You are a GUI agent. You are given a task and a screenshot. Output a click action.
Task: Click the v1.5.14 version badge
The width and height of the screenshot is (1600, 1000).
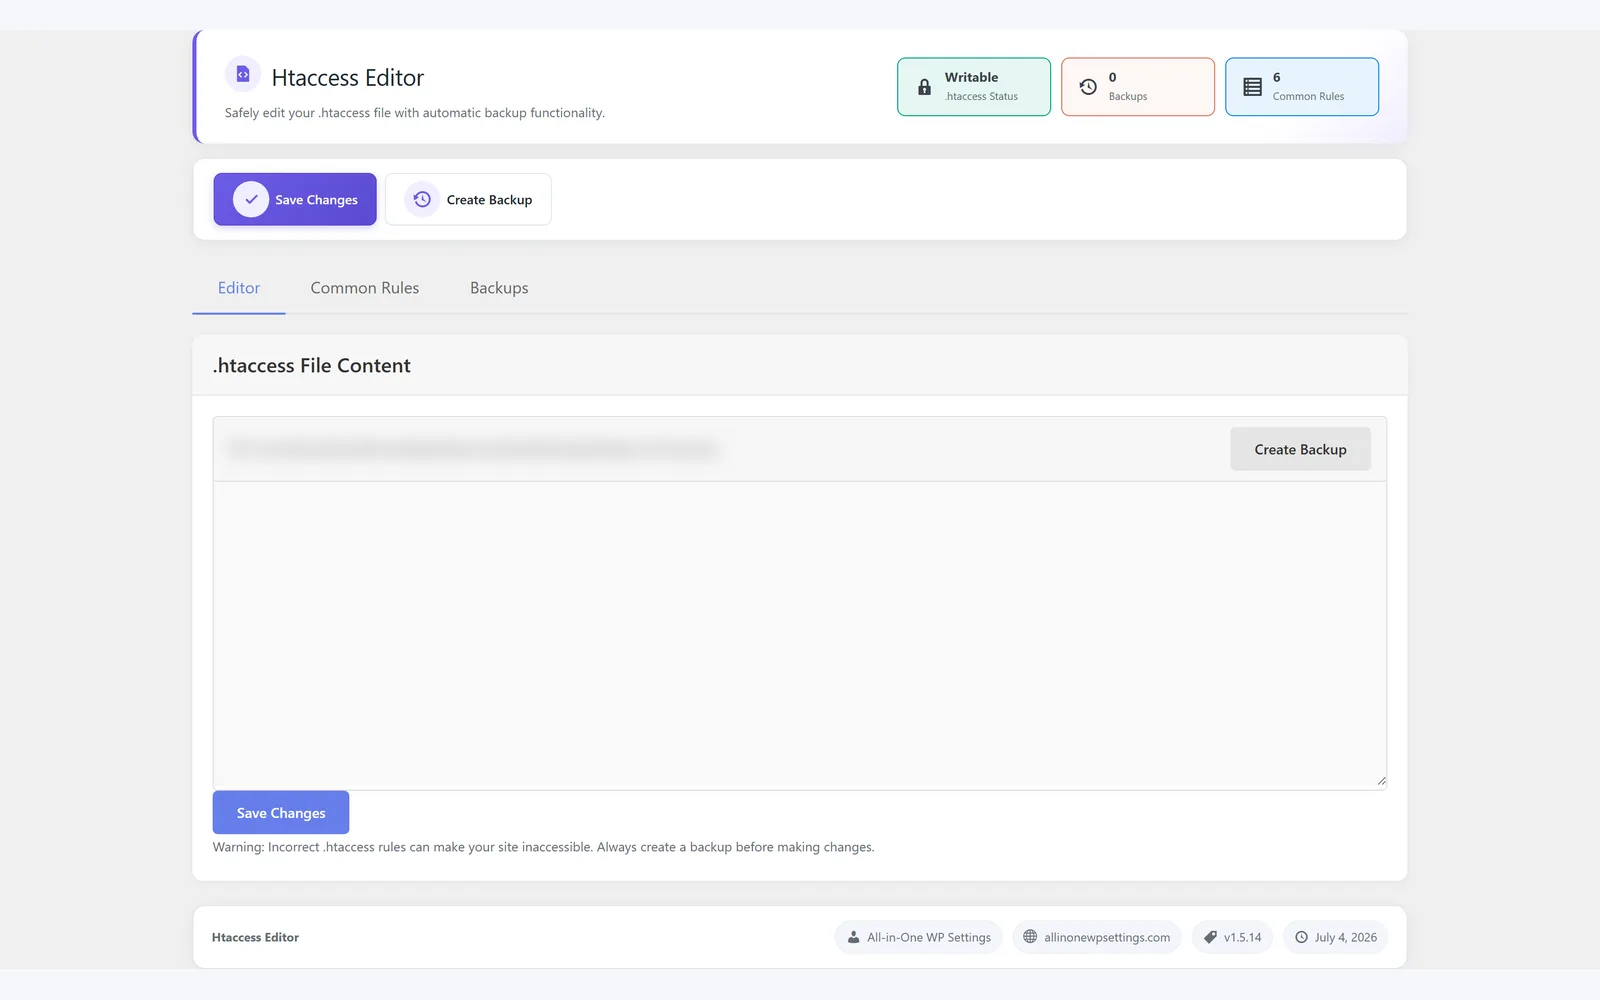coord(1232,937)
